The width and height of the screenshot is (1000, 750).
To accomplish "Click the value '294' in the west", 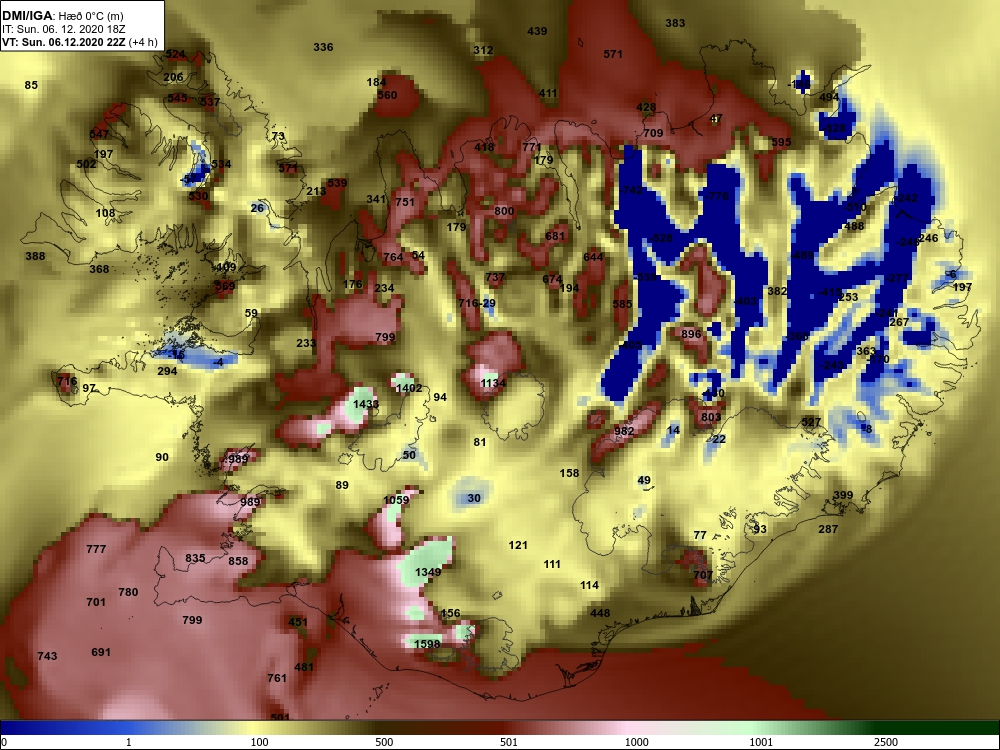I will [x=167, y=371].
